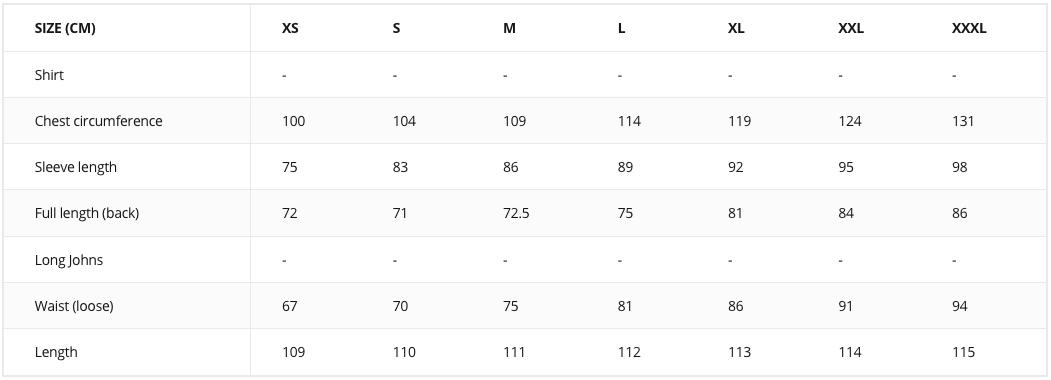Screen dimensions: 1051x380
Task: Click the Long Johns section label
Action: 69,259
